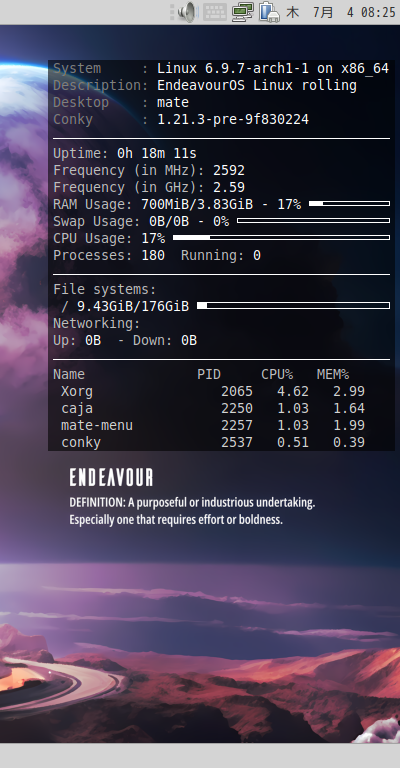Image resolution: width=400 pixels, height=768 pixels.
Task: Click the Conky version '1.21.3-pre-9f830224'
Action: 233,120
